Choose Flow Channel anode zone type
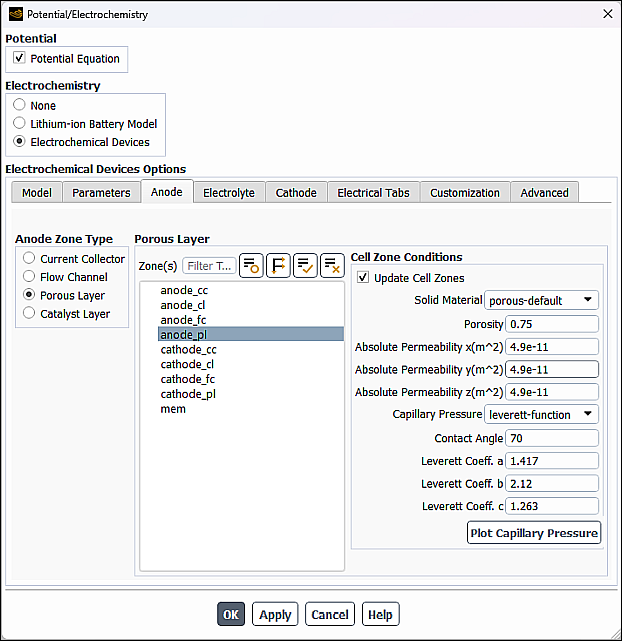622x641 pixels. point(29,276)
